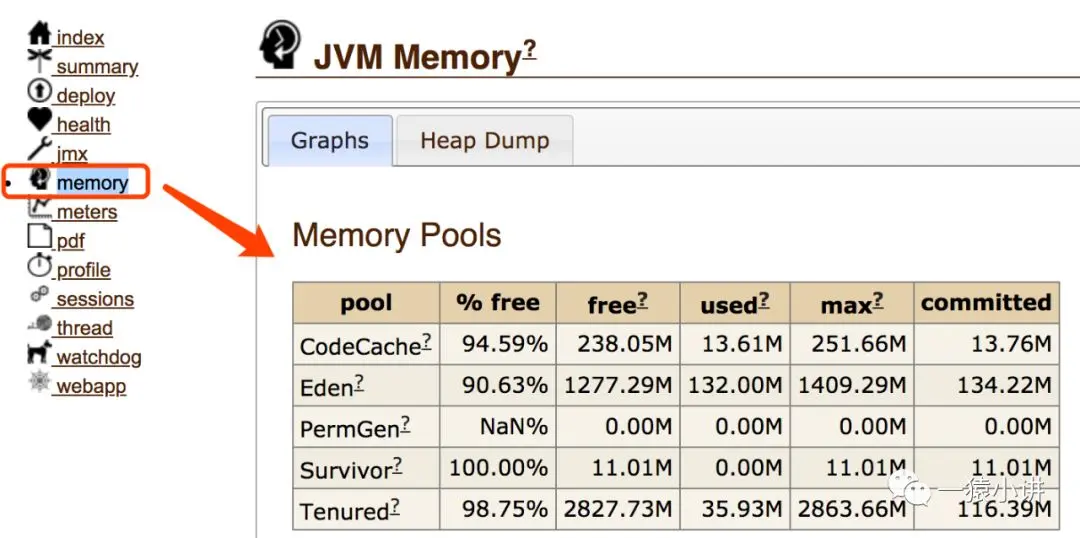Click the help mark beside PermGen

(406, 424)
